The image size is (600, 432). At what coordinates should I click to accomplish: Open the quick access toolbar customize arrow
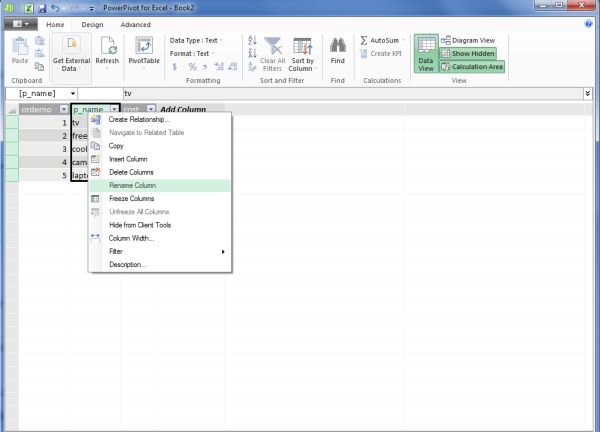[x=91, y=8]
